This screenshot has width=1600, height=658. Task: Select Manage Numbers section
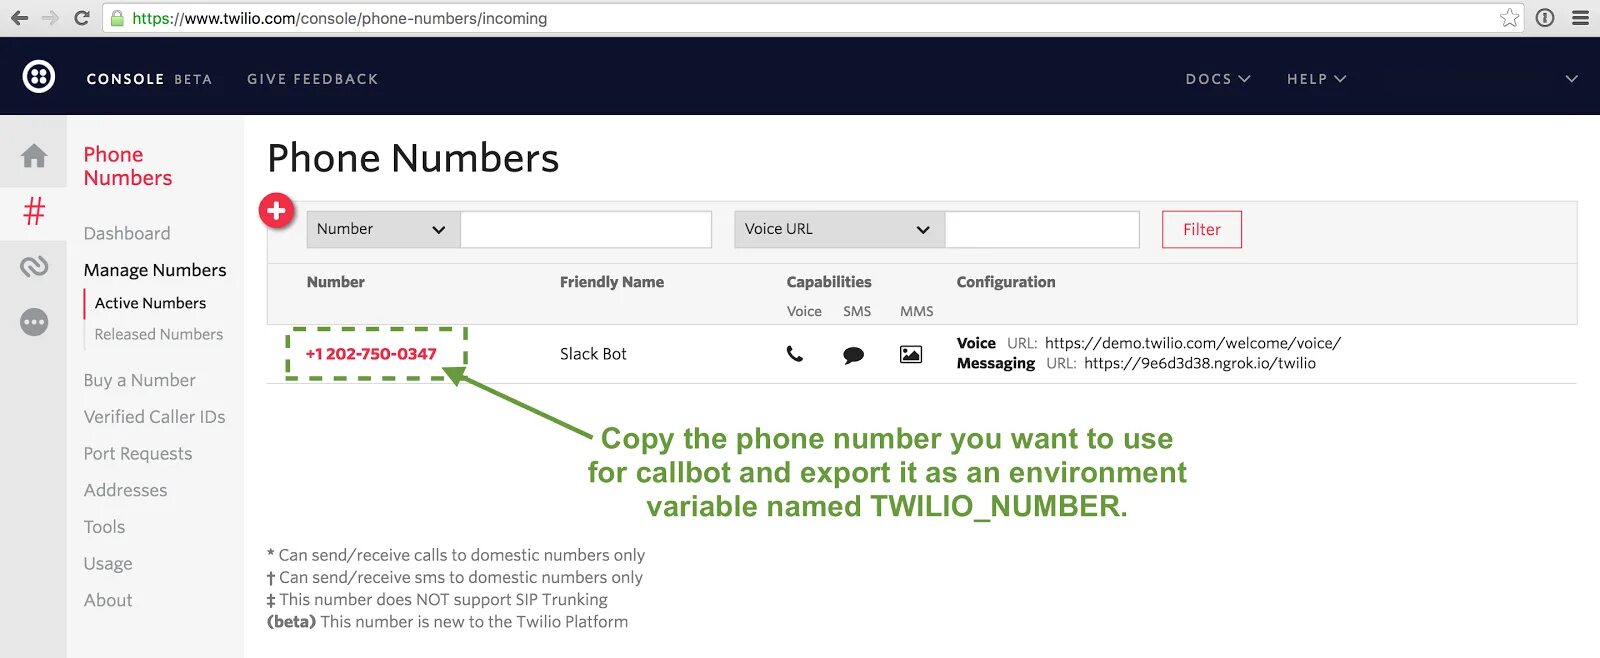coord(155,270)
